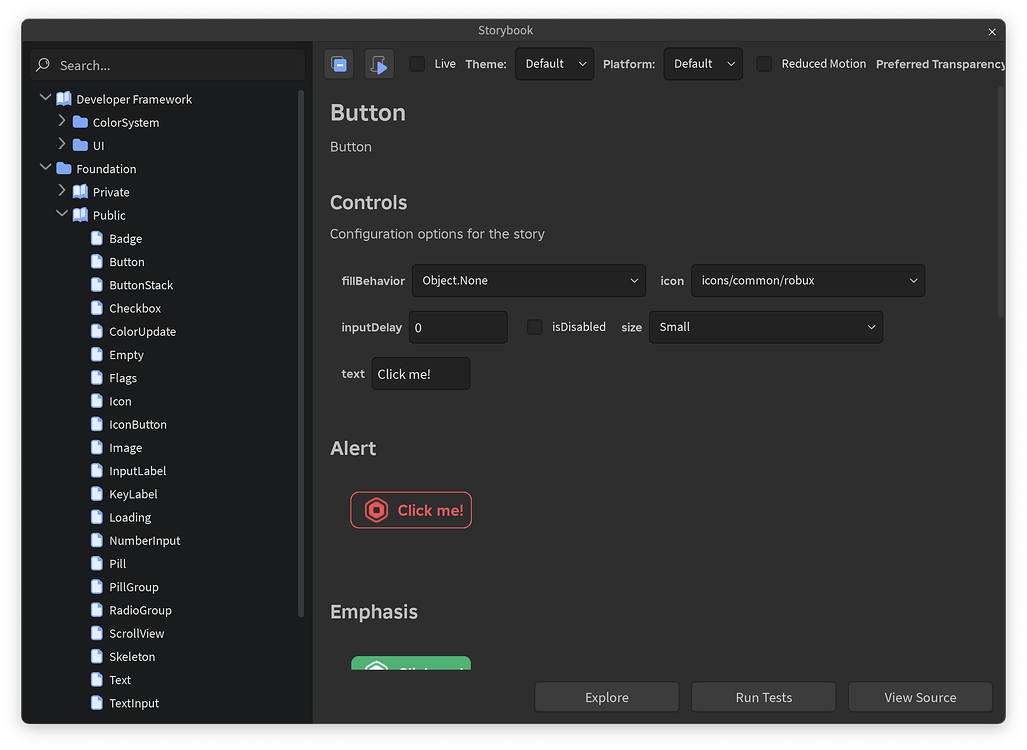
Task: Click the UI folder icon
Action: tap(81, 145)
